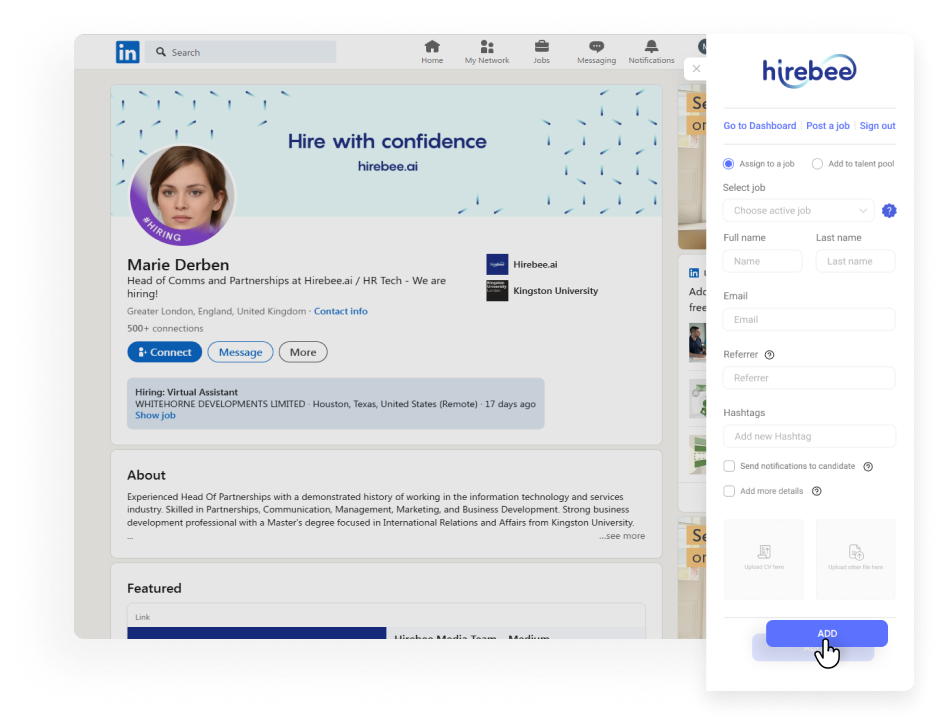
Task: Open LinkedIn Home from the navigation bar
Action: point(432,51)
